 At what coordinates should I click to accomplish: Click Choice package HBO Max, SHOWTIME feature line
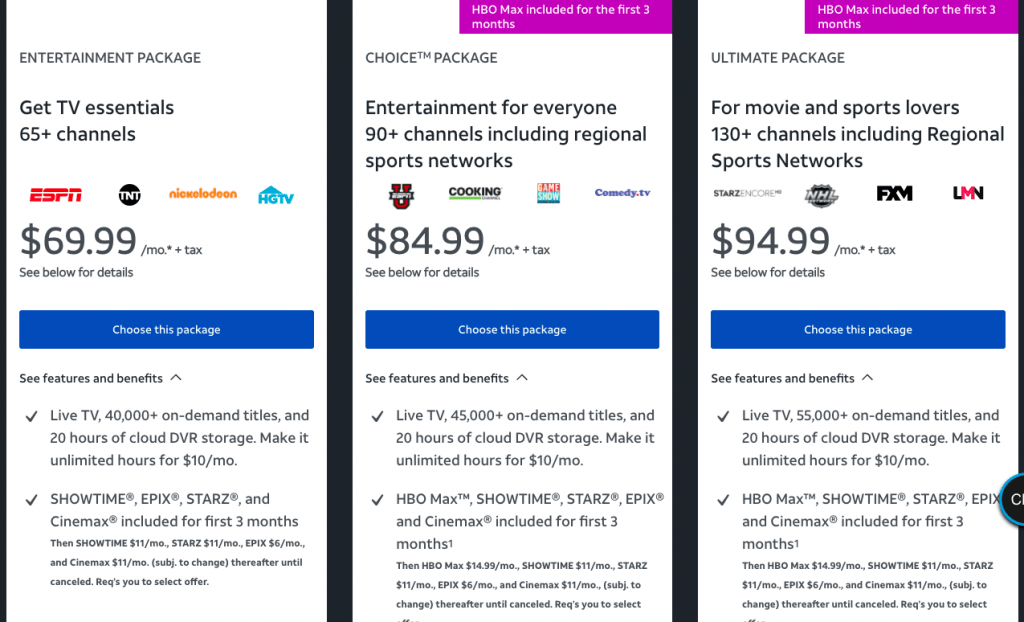530,521
